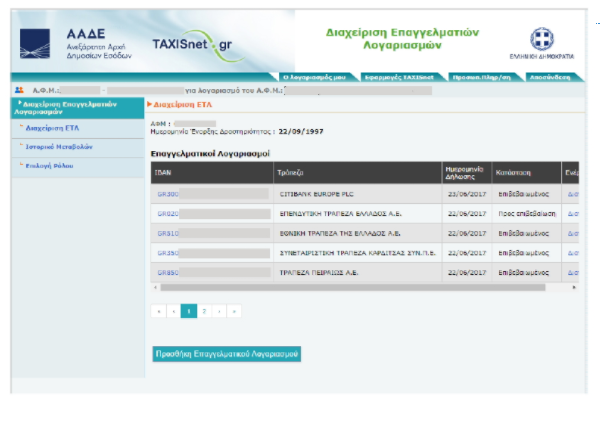Click the users icon beside Α.Φ.Μ.
Image resolution: width=601 pixels, height=423 pixels.
(19, 89)
